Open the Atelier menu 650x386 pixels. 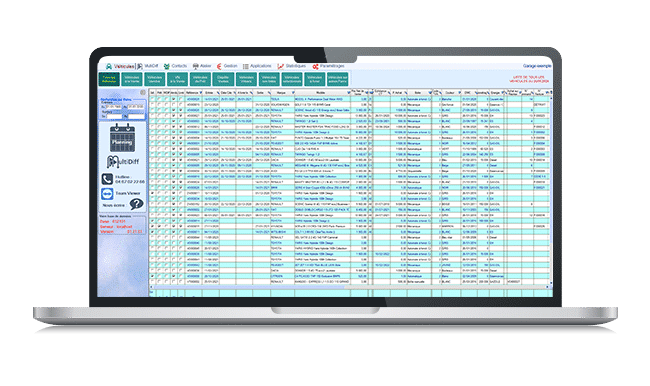[x=202, y=66]
